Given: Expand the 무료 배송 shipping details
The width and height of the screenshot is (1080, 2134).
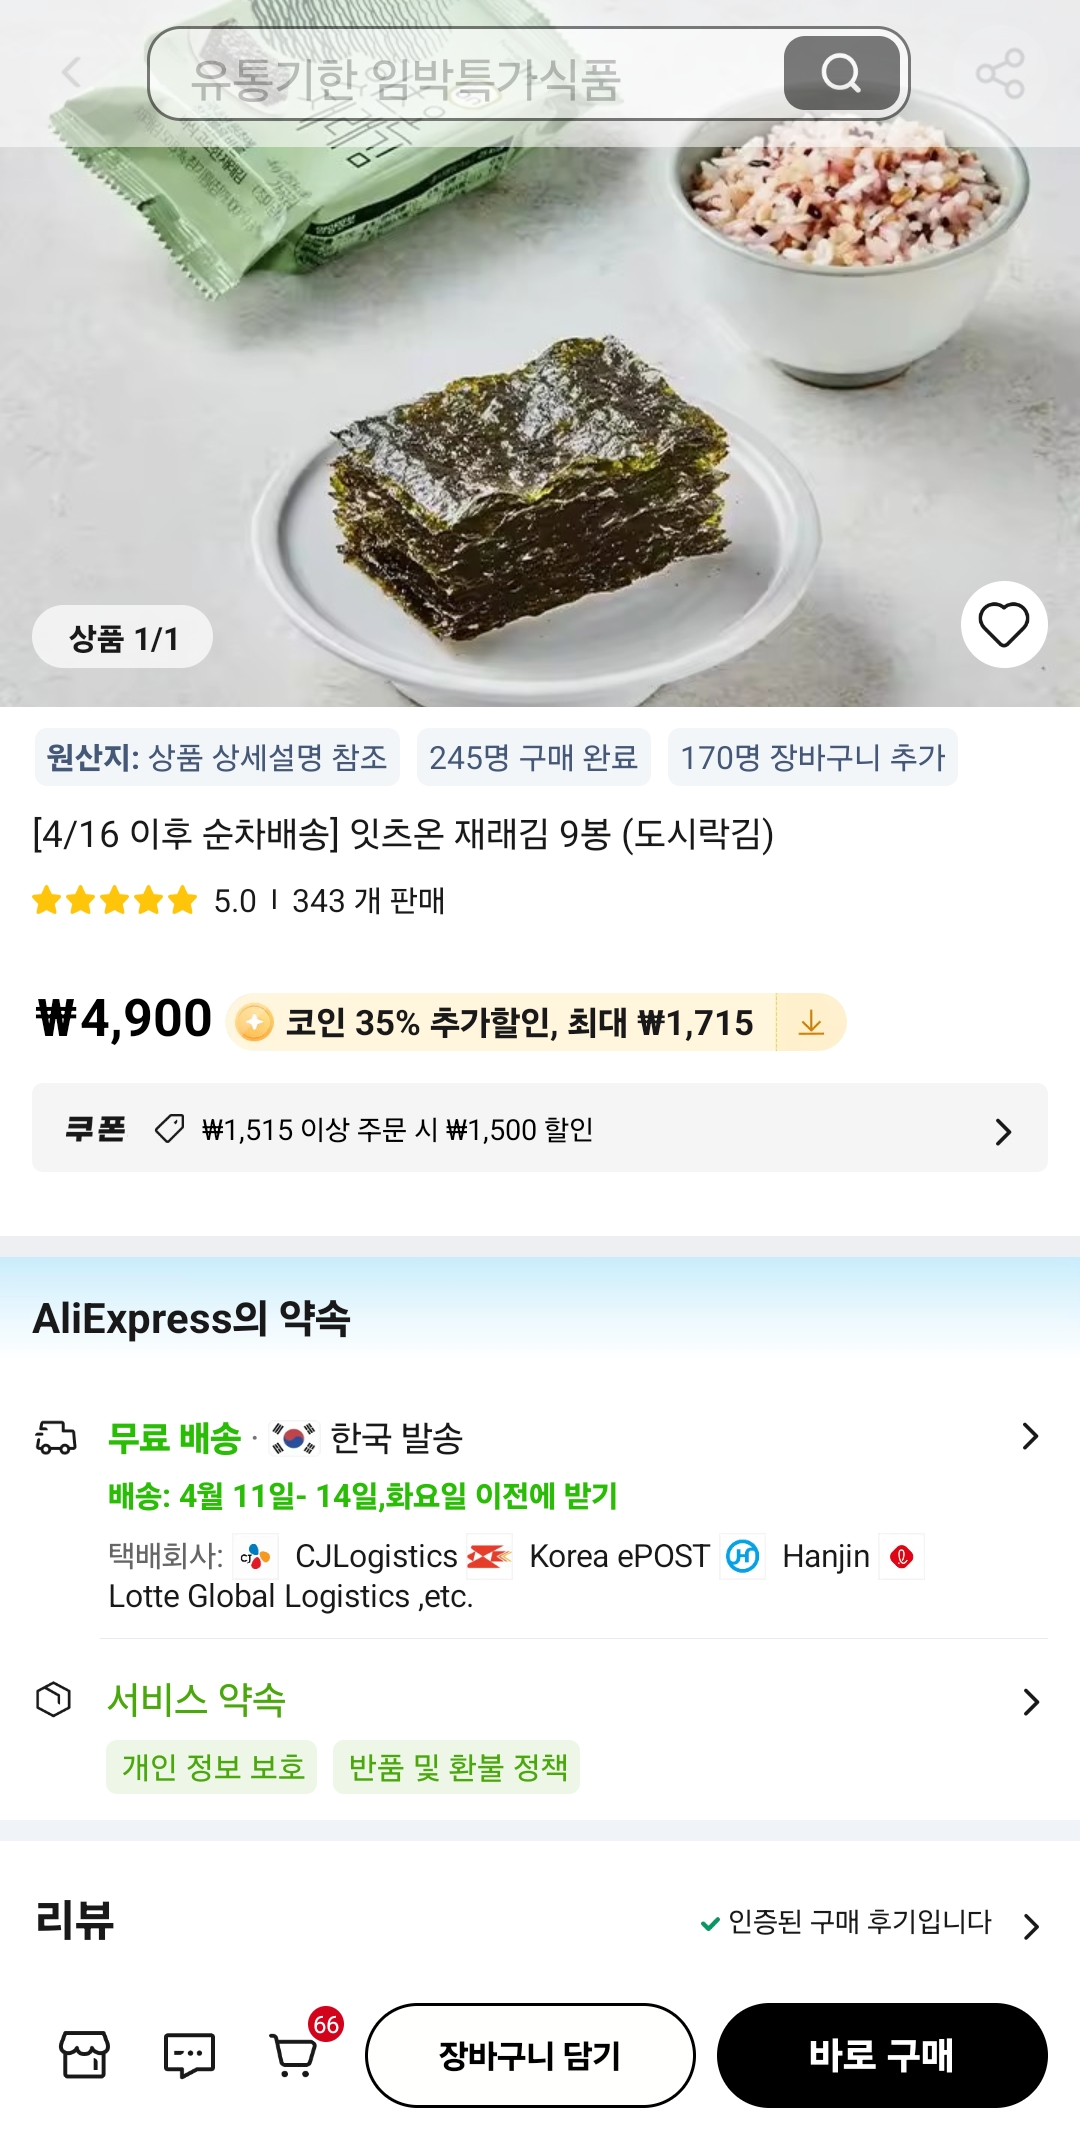Looking at the screenshot, I should point(1030,1437).
